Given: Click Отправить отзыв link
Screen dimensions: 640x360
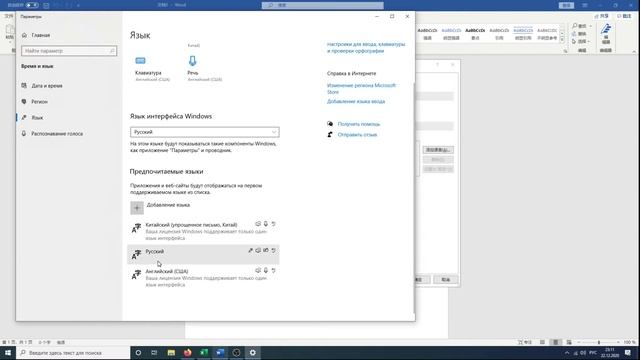Looking at the screenshot, I should [357, 135].
